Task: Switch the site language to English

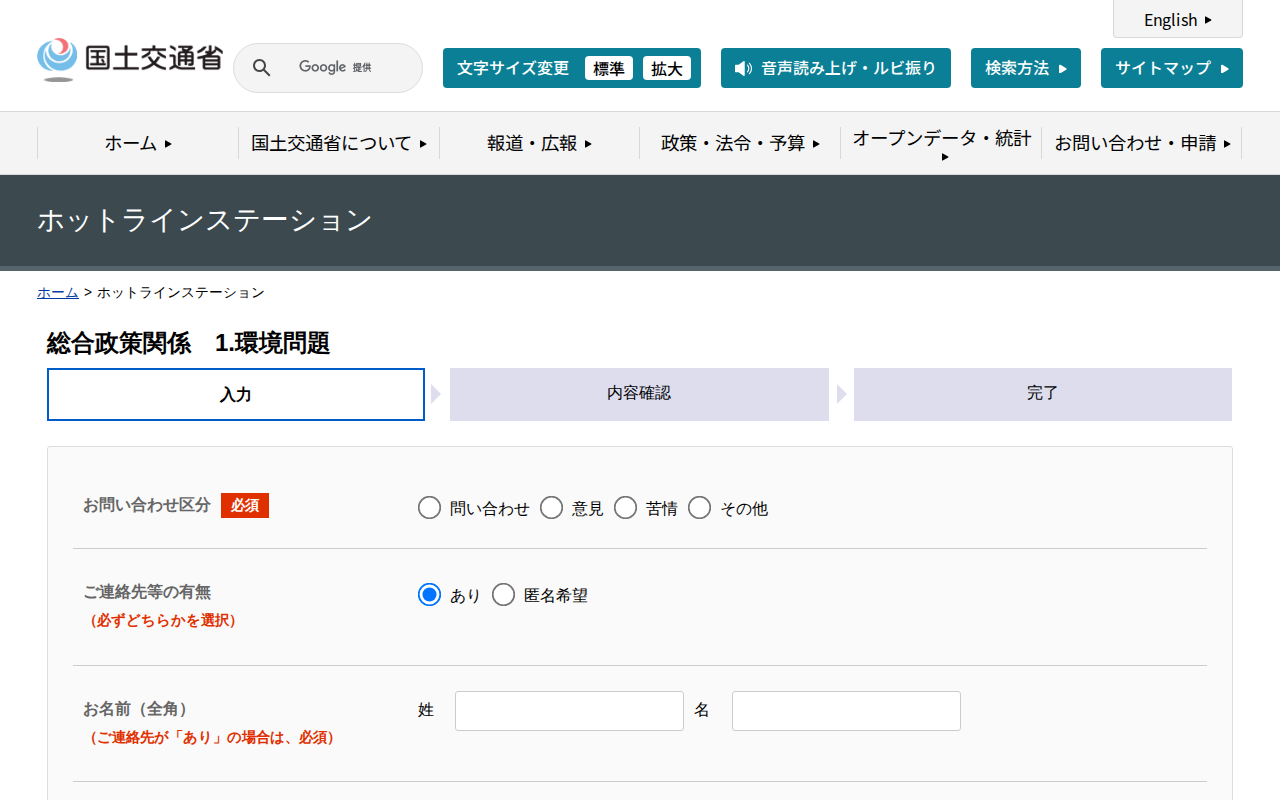Action: 1177,20
